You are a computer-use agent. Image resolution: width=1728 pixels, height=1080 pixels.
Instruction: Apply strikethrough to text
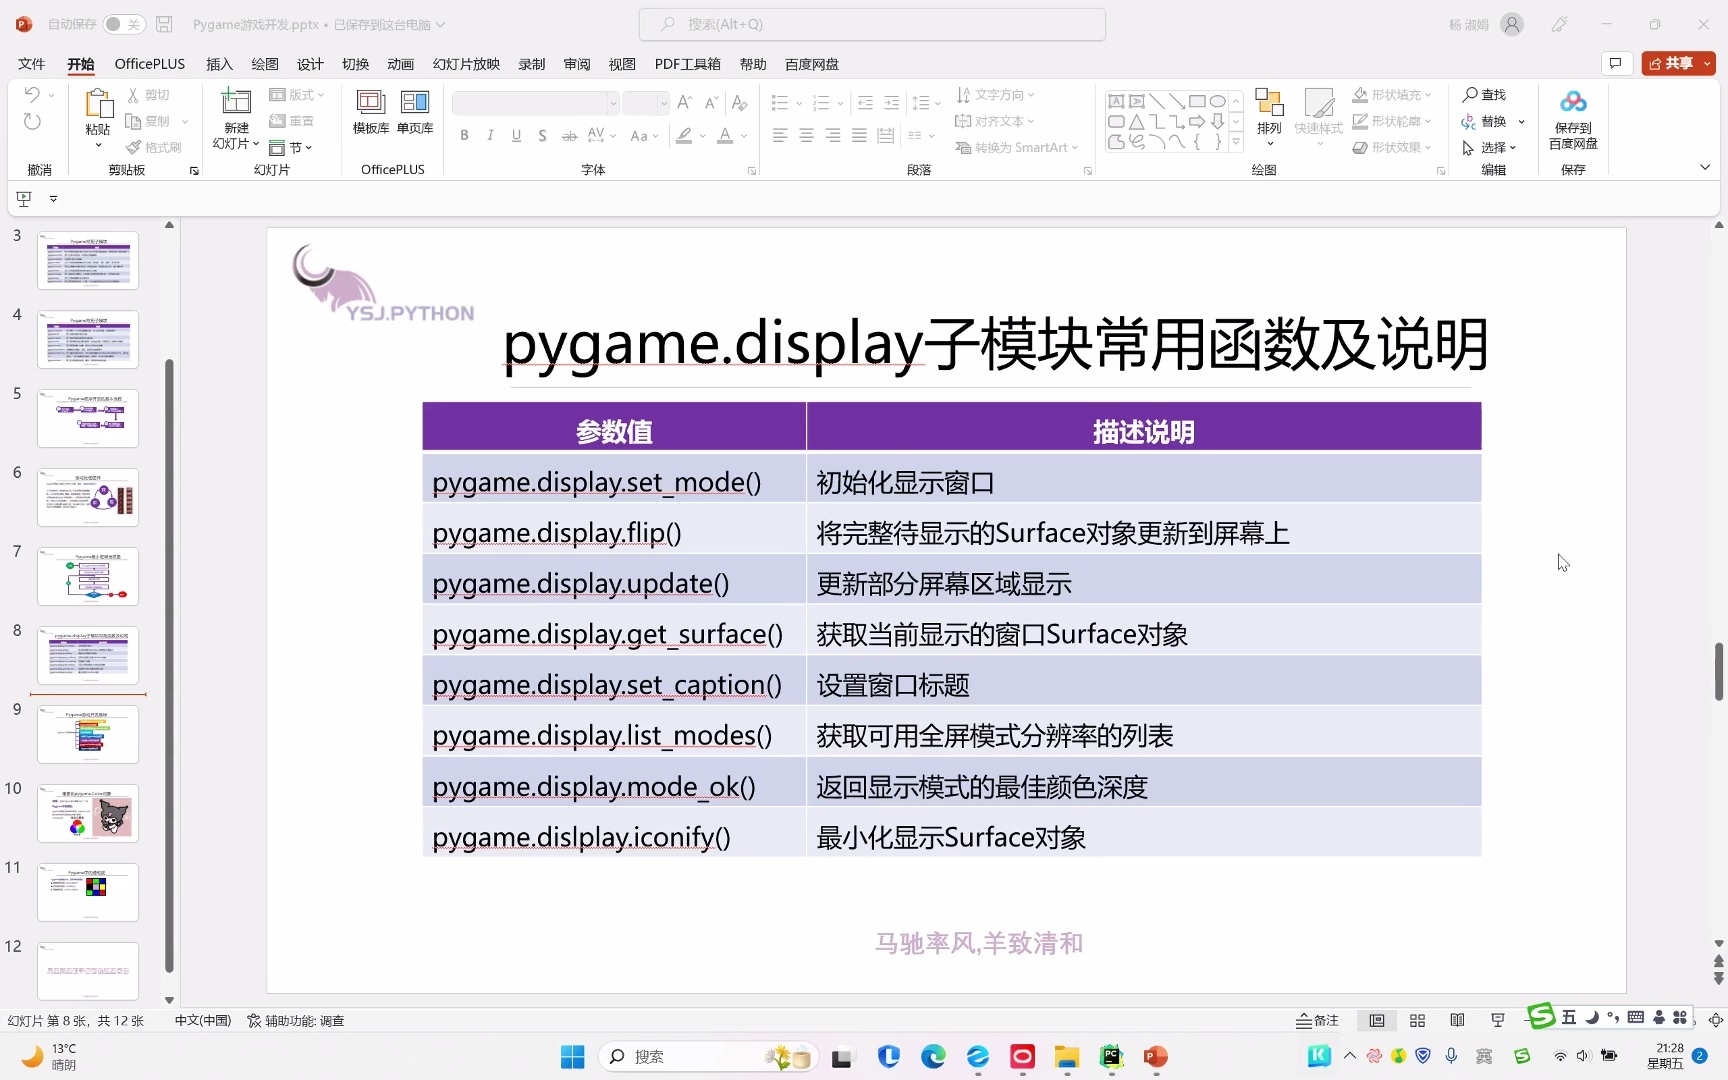[x=568, y=135]
